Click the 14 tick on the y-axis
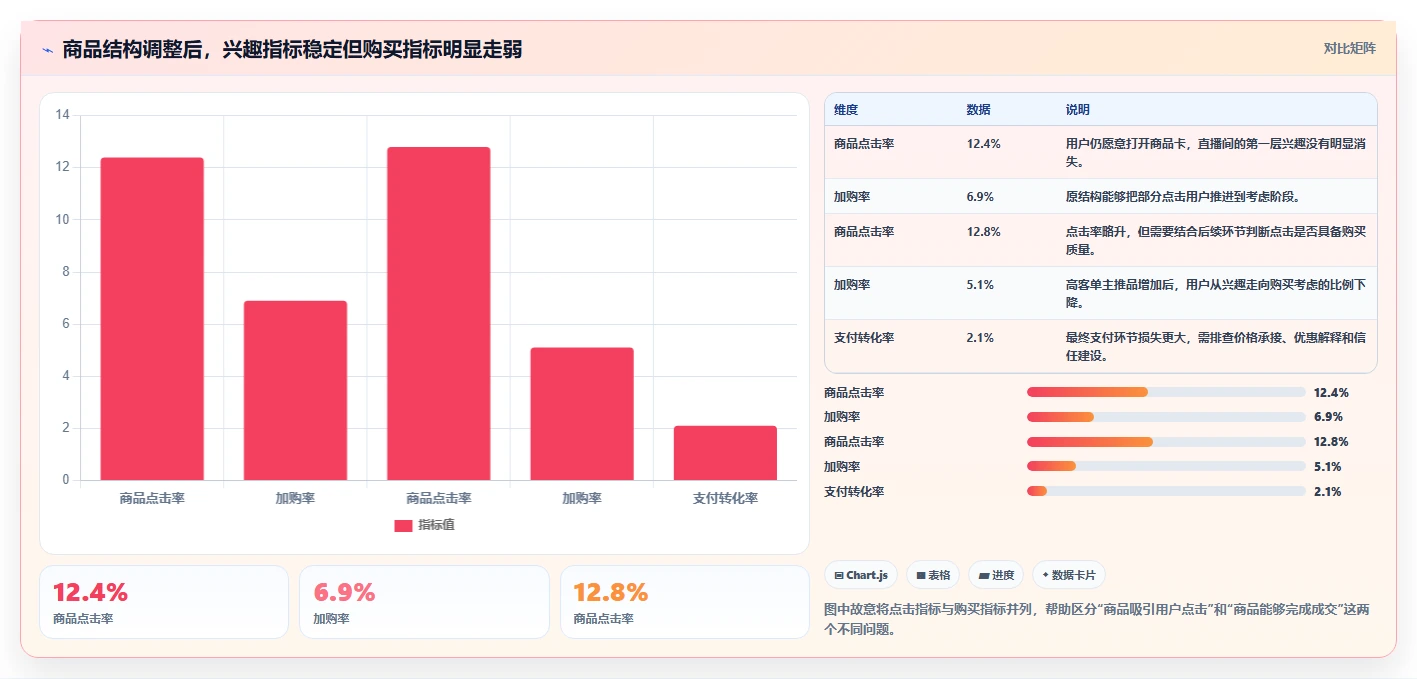The image size is (1417, 679). (62, 115)
